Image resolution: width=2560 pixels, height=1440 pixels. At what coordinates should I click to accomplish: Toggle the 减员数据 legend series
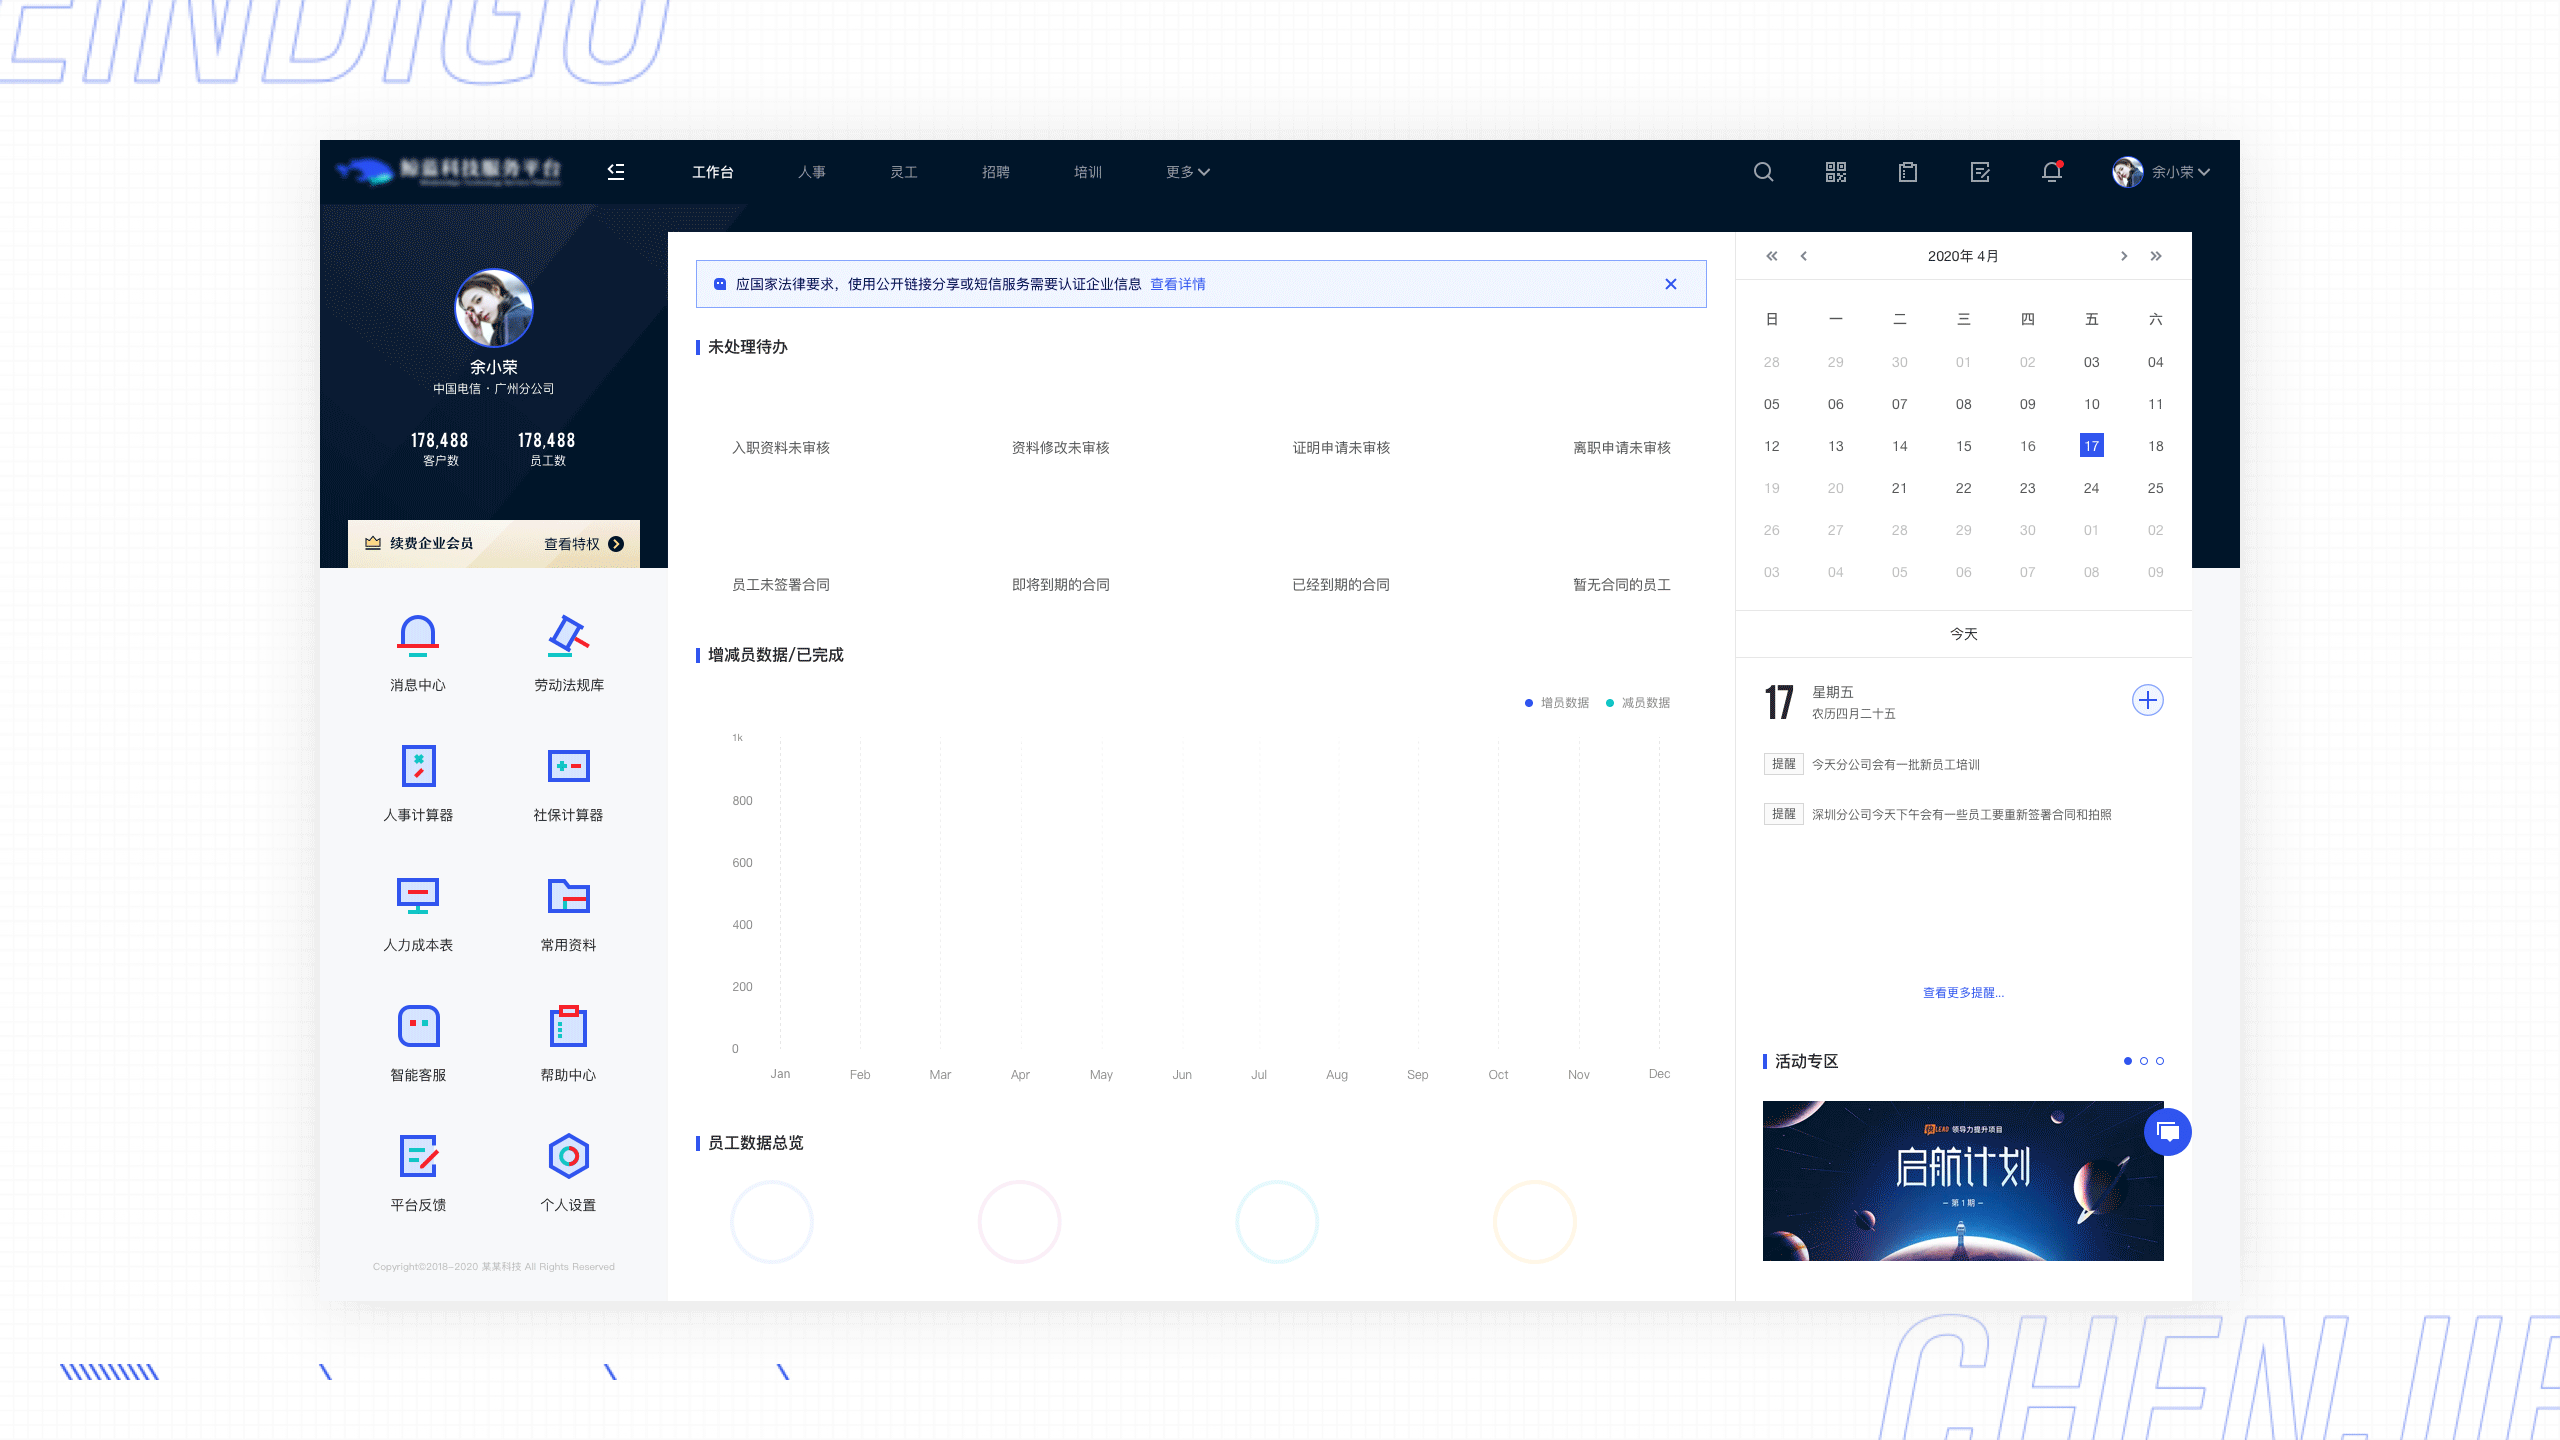point(1637,703)
